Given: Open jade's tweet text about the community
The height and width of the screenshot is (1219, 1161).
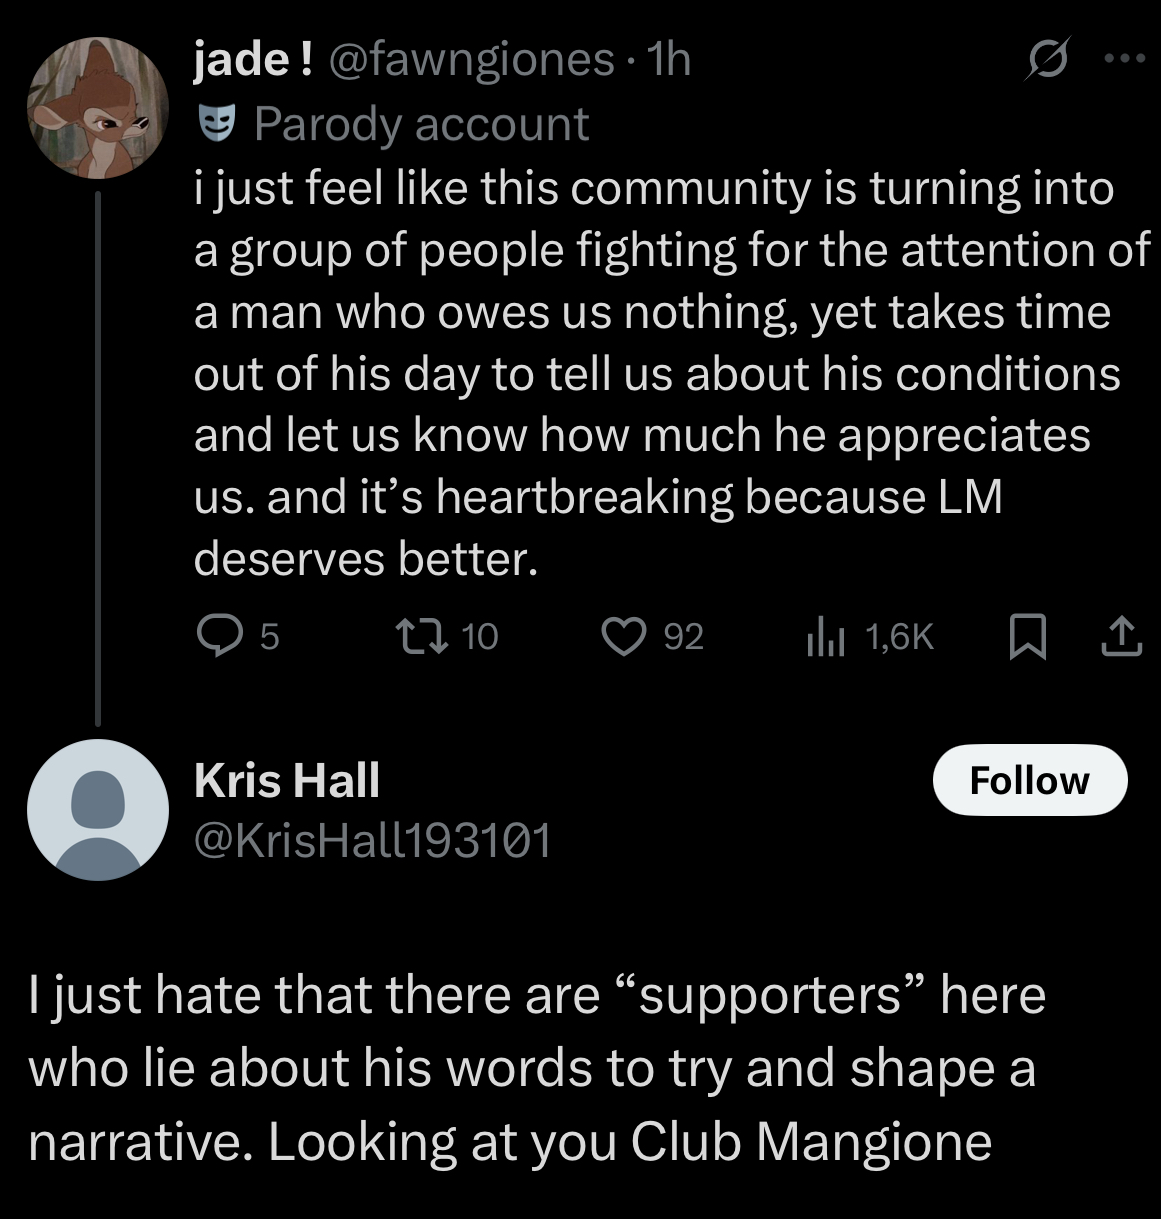Looking at the screenshot, I should coord(670,373).
